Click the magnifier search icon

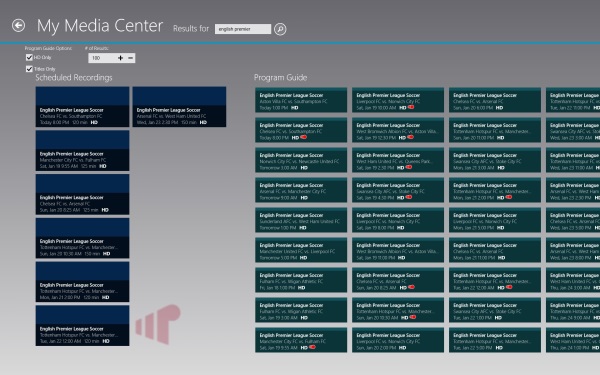pyautogui.click(x=280, y=29)
